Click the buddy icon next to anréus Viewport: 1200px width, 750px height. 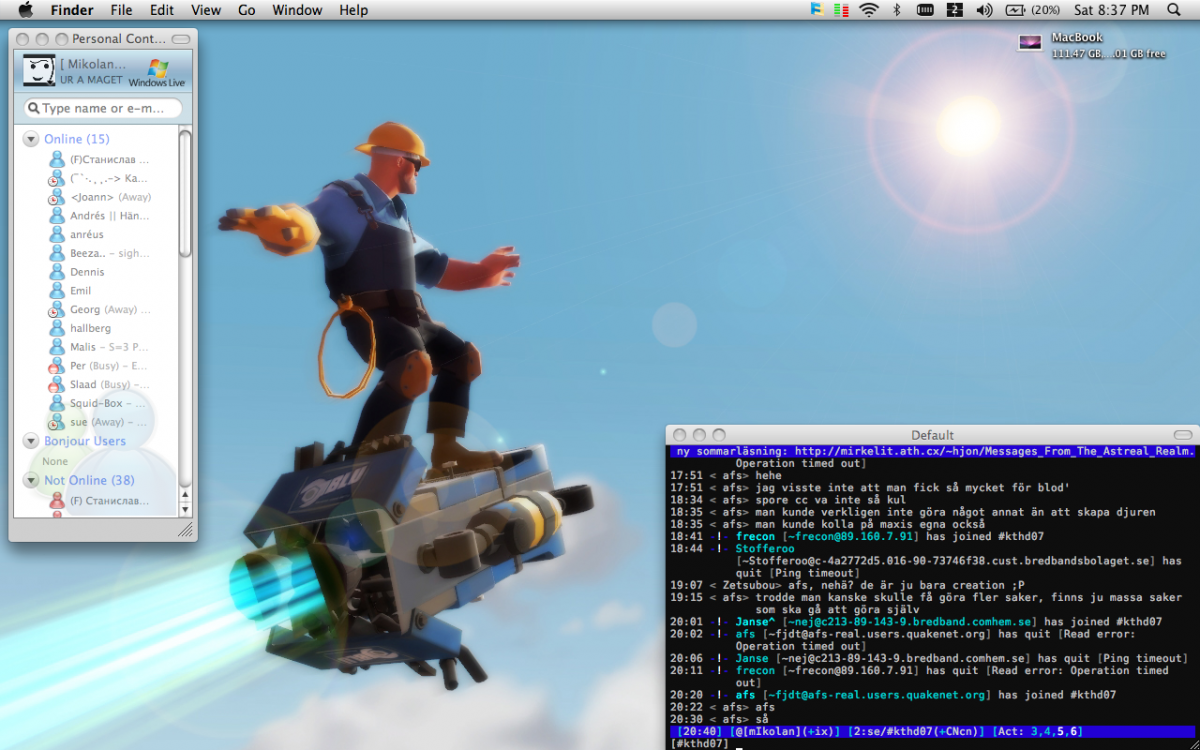57,235
